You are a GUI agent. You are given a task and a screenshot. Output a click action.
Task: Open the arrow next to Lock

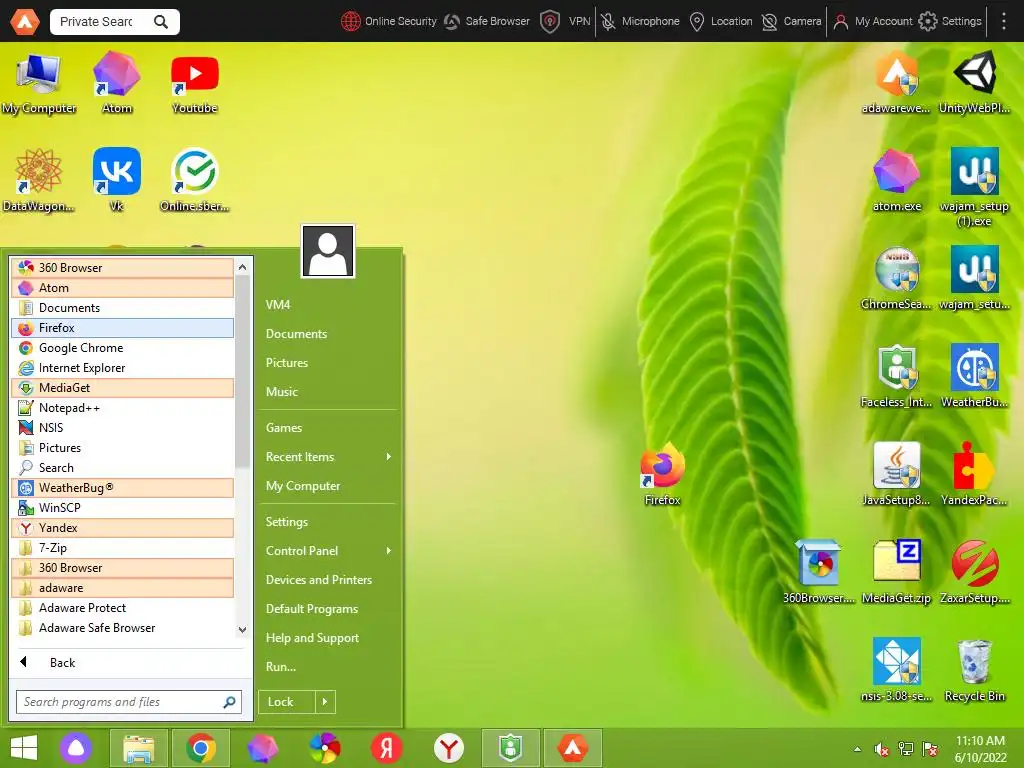(x=325, y=701)
